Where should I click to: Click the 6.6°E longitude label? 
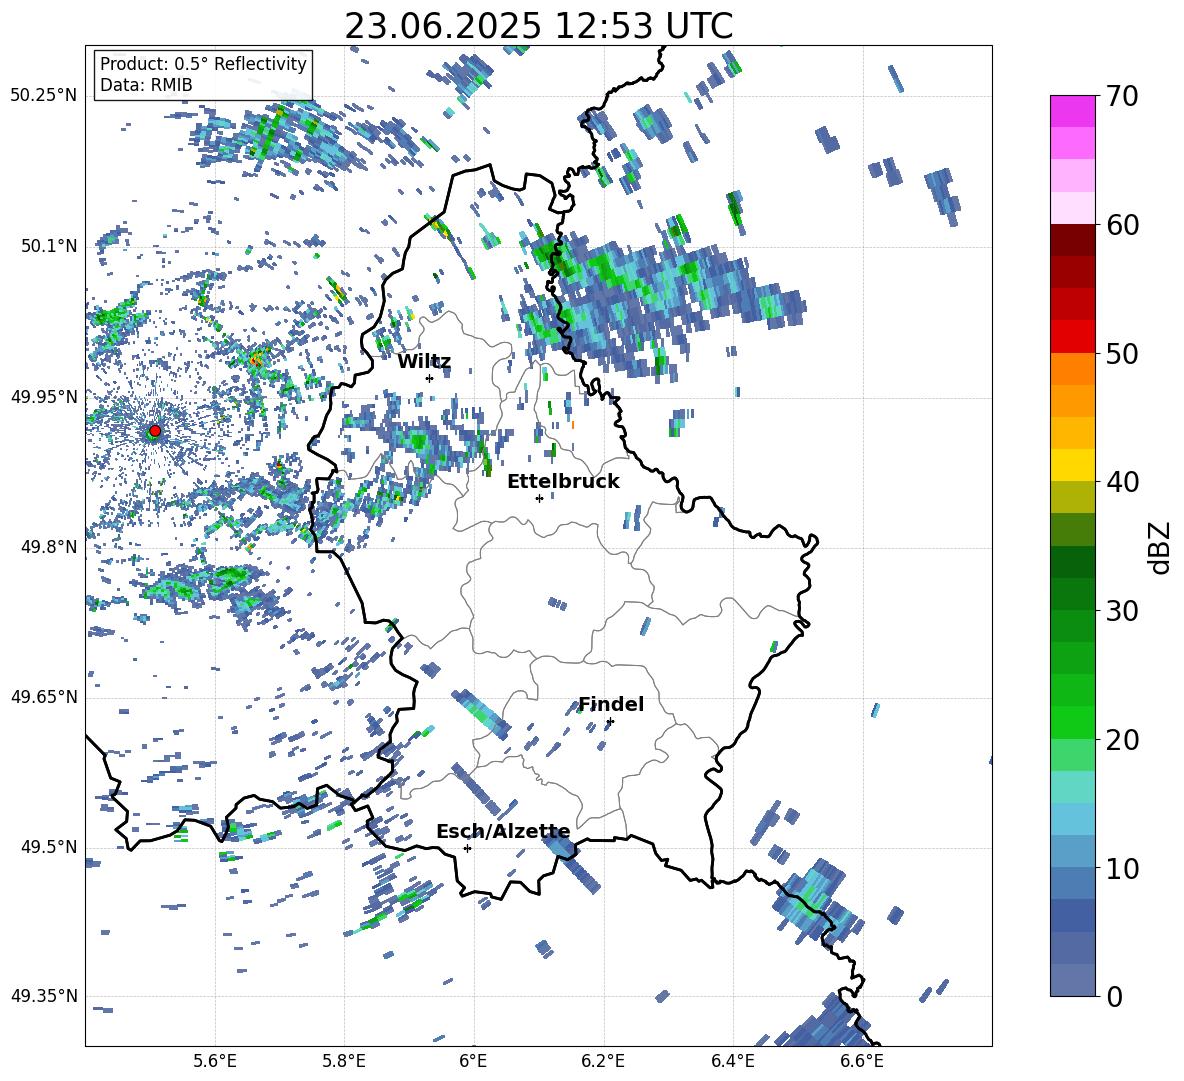coord(862,1061)
